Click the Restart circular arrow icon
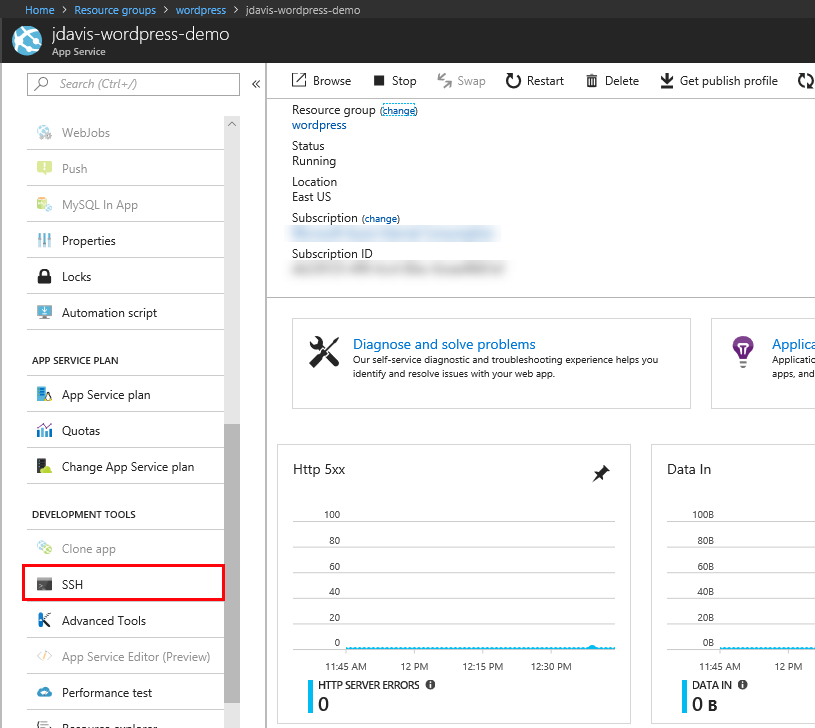 tap(513, 81)
